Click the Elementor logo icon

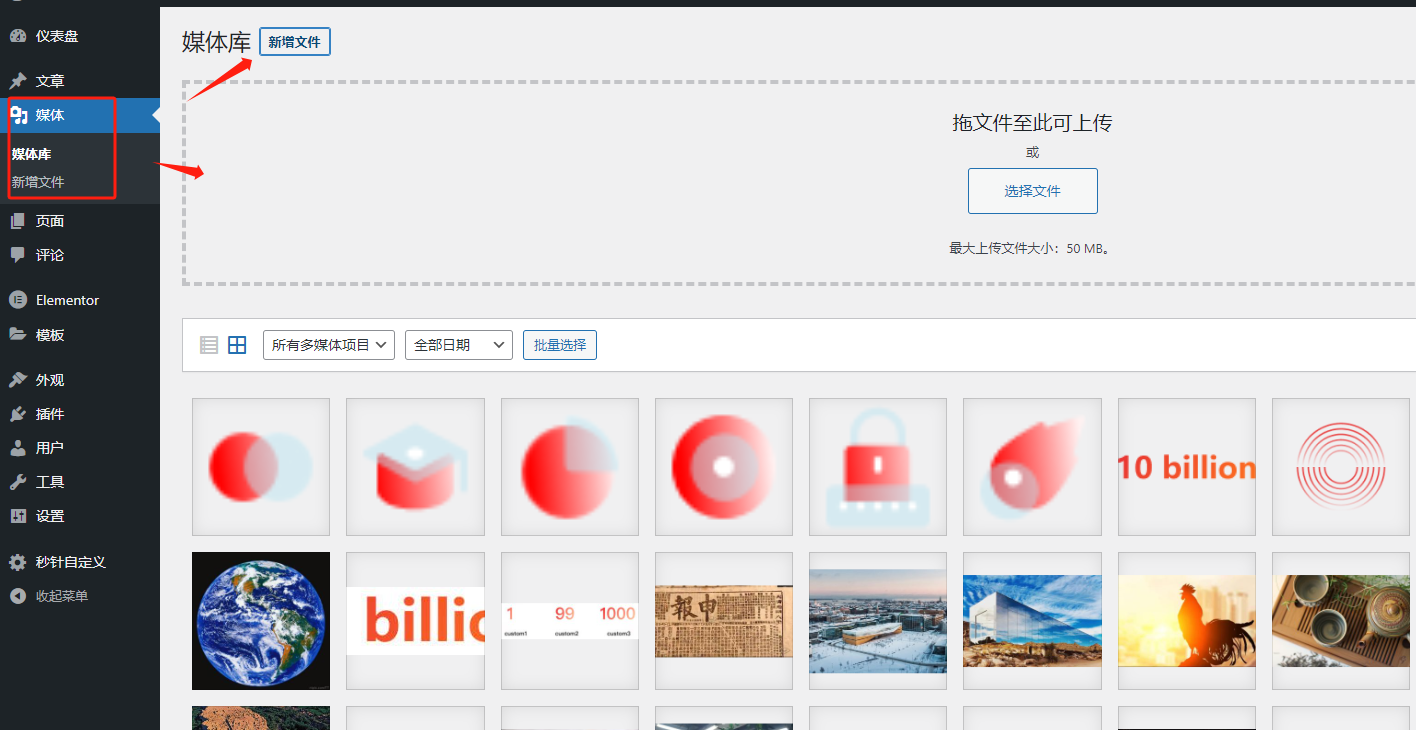coord(18,300)
